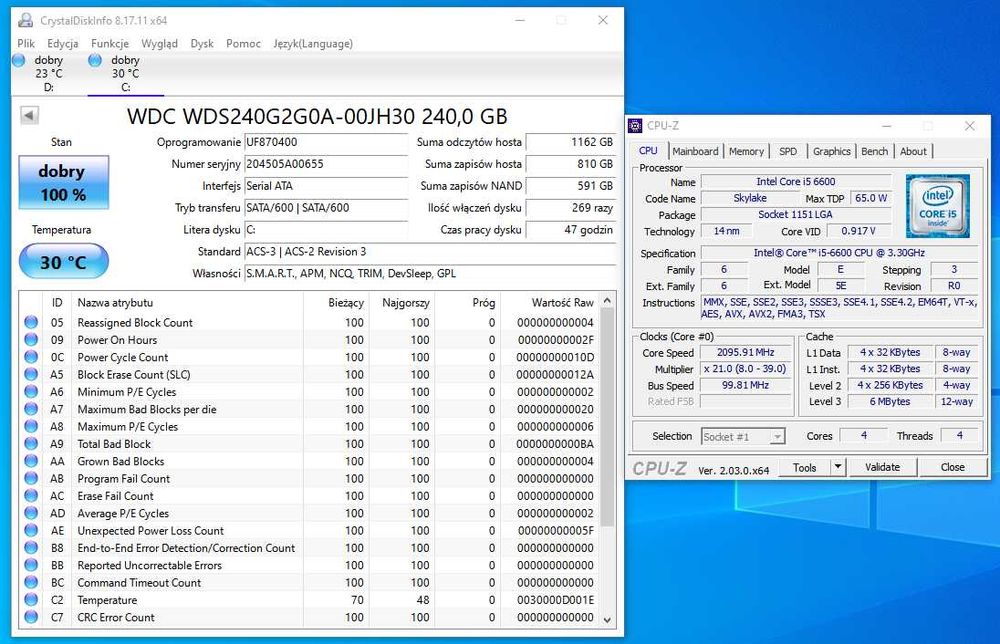Click status orb for Average P/E Cycles
This screenshot has width=1000, height=644.
31,513
